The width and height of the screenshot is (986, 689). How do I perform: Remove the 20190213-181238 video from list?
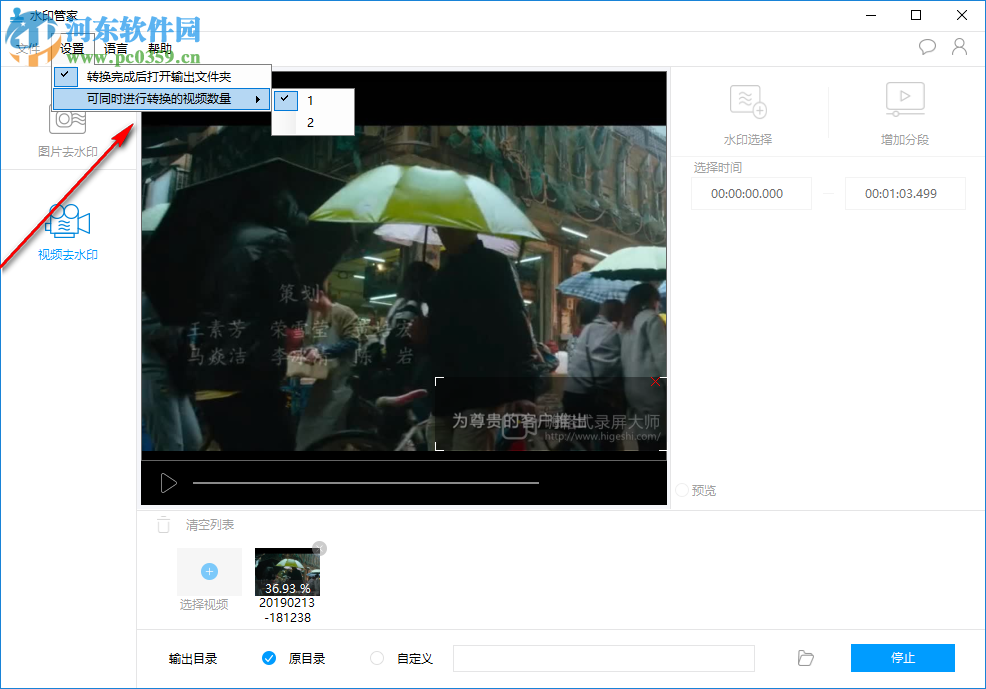point(319,549)
